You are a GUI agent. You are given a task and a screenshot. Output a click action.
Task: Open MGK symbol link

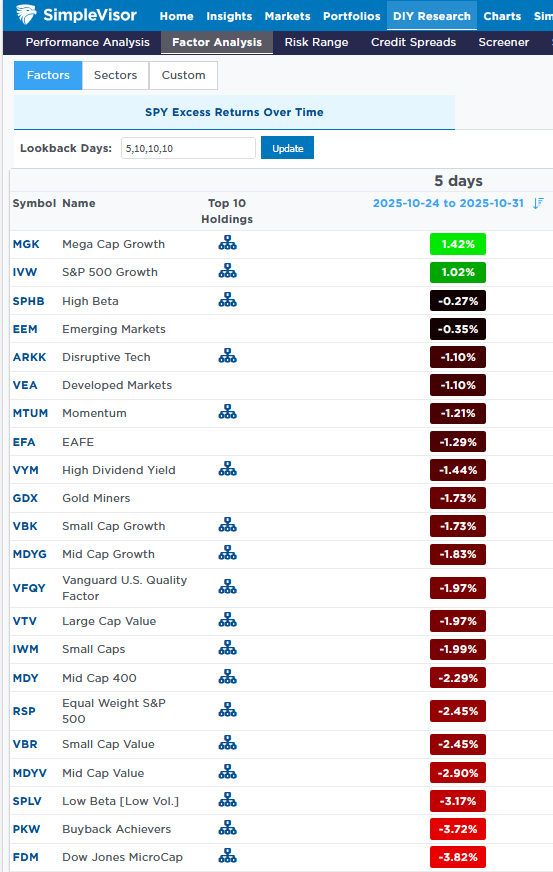click(26, 244)
